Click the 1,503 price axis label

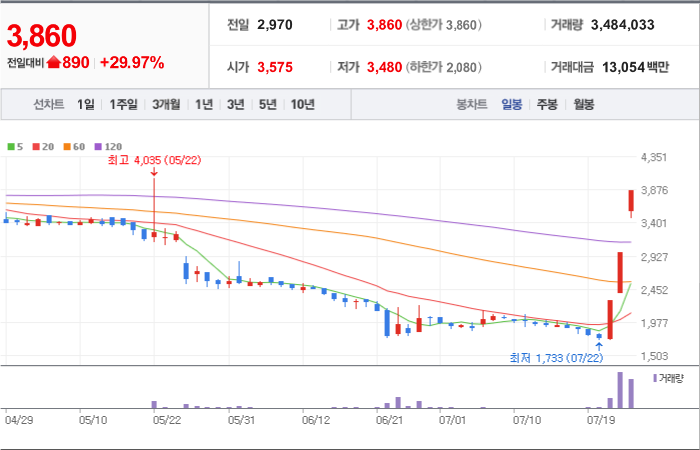click(654, 356)
